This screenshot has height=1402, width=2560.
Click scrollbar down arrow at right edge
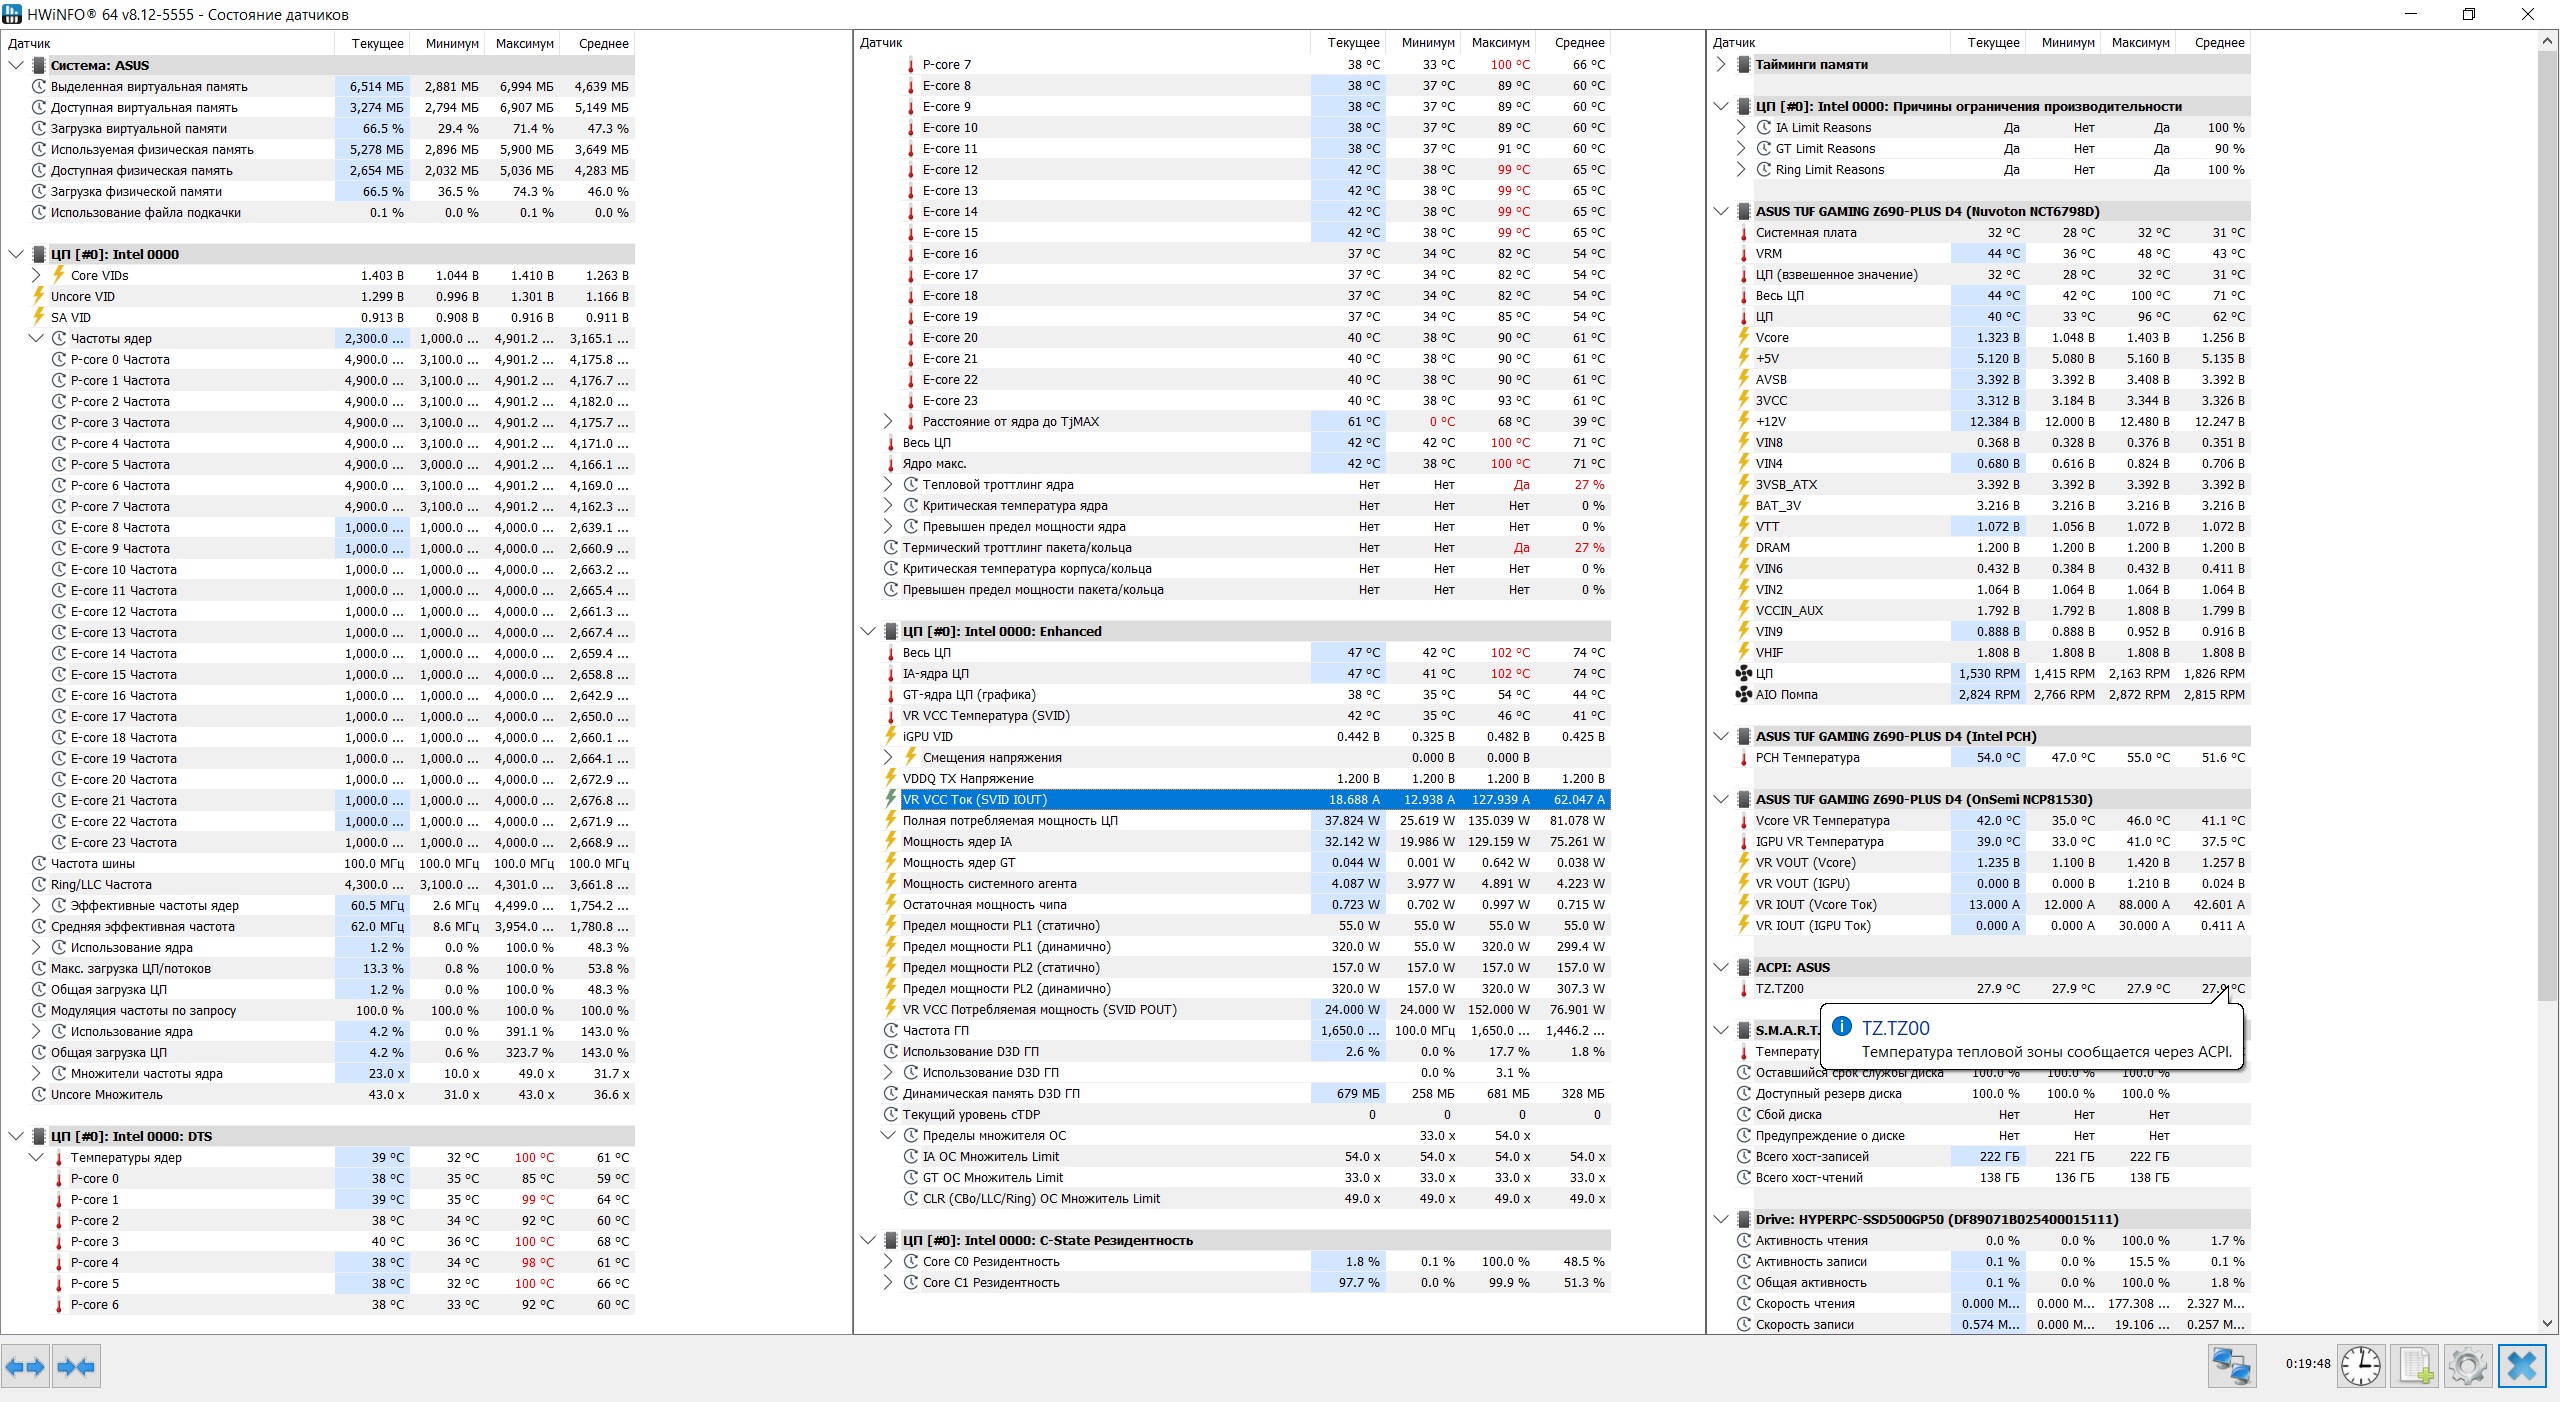coord(2548,1323)
